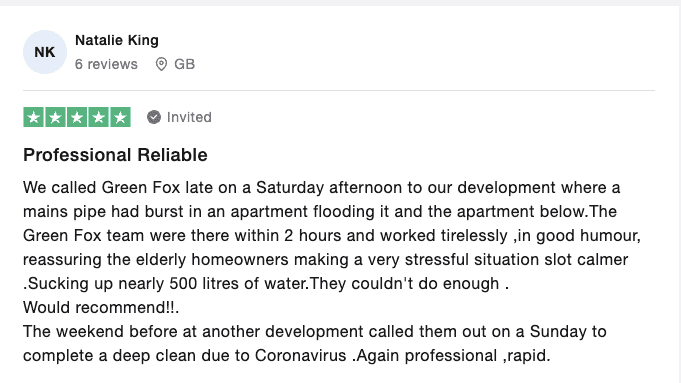Click the location pin icon
Image resolution: width=681 pixels, height=383 pixels.
click(161, 64)
